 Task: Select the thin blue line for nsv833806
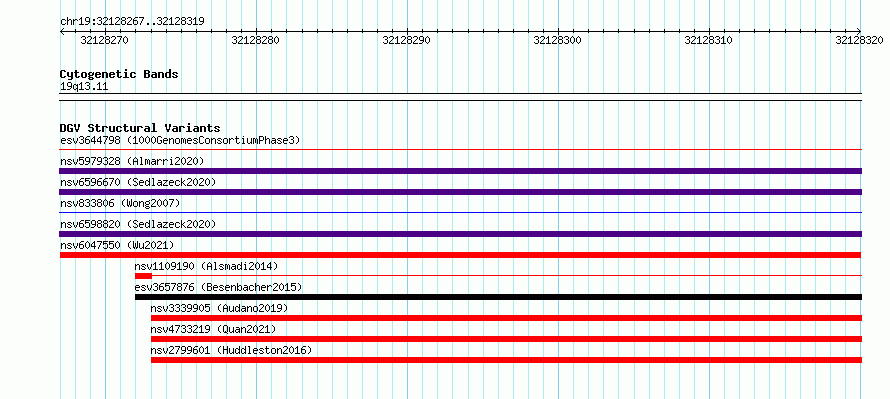(x=461, y=213)
